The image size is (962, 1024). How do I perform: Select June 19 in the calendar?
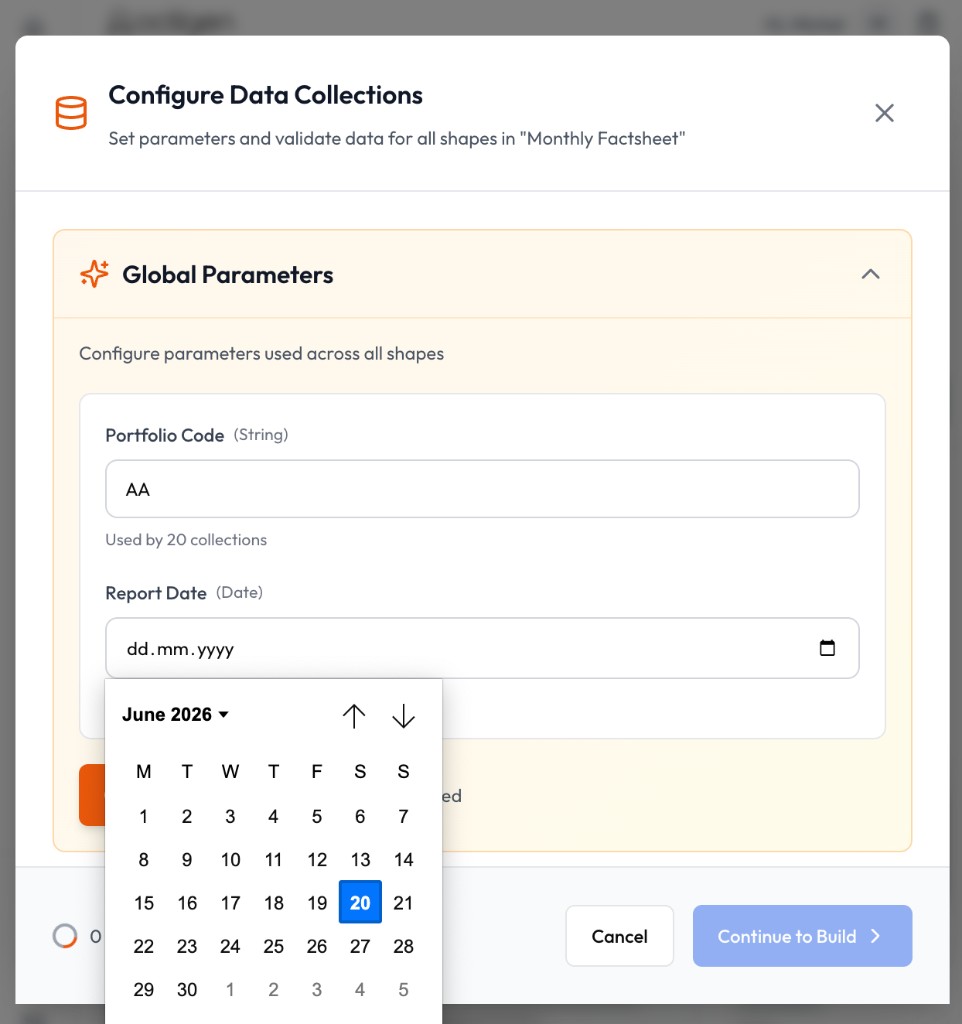tap(317, 903)
